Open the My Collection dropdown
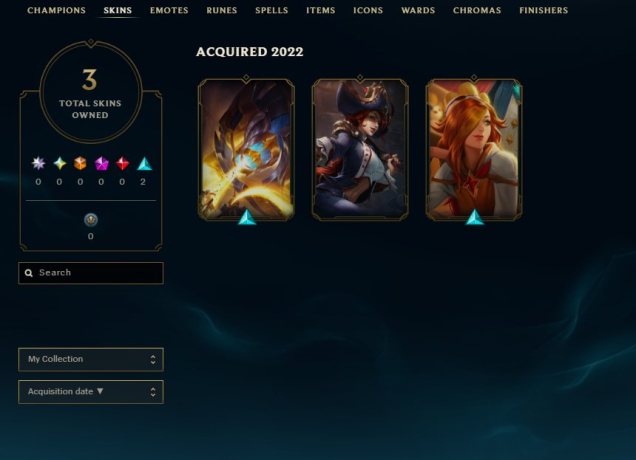The width and height of the screenshot is (636, 460). pos(91,359)
